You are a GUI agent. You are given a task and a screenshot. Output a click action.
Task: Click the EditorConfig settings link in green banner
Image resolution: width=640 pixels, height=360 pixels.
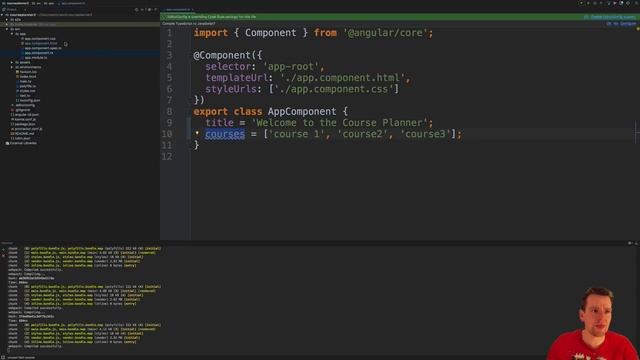coord(613,17)
